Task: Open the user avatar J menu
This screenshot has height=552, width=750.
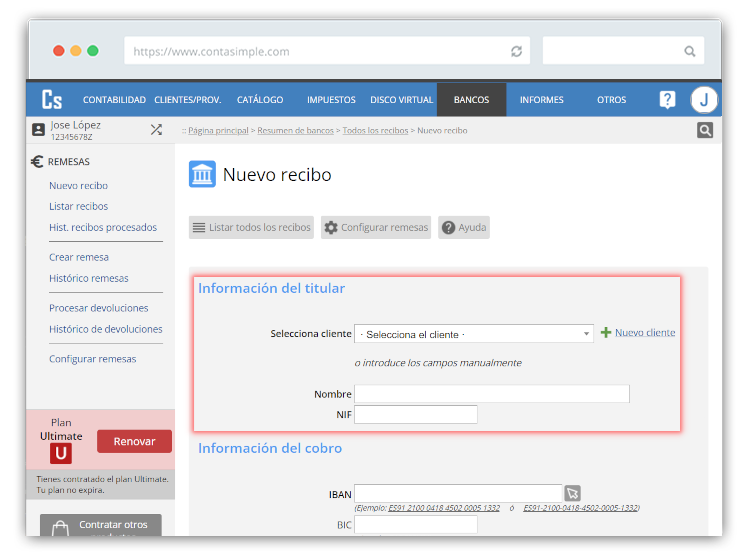Action: tap(704, 100)
